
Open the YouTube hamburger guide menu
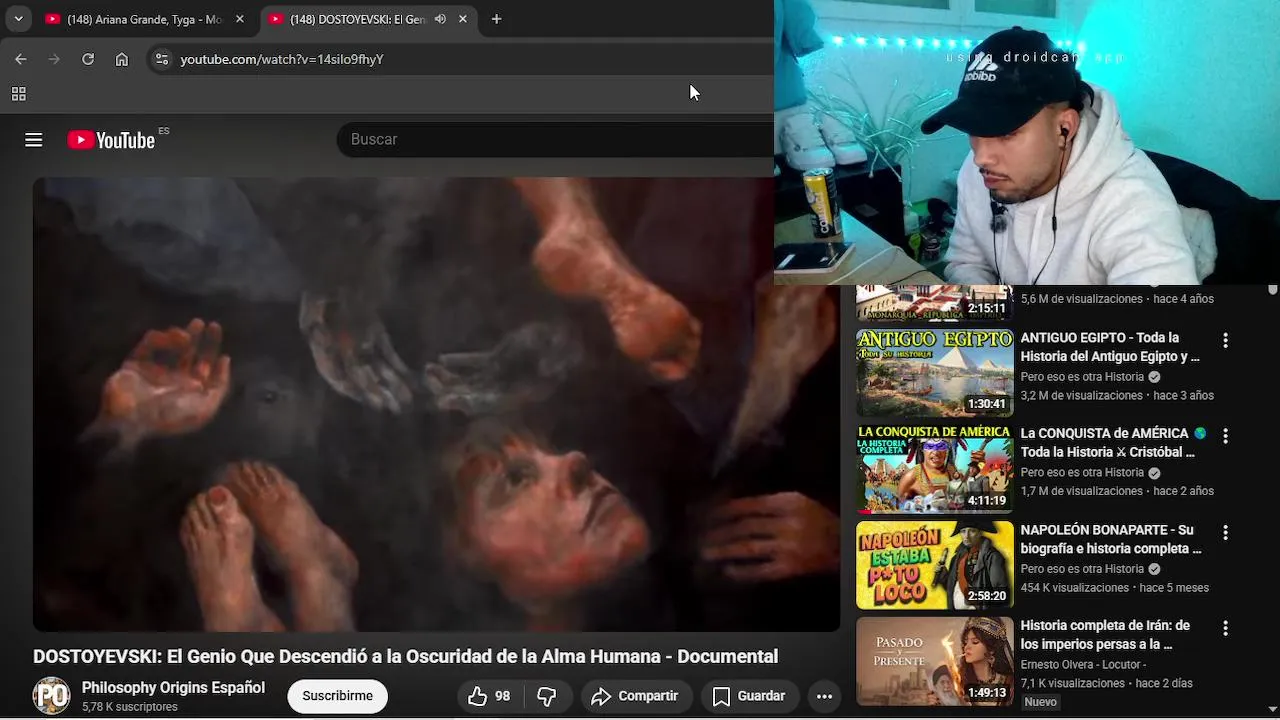coord(34,140)
